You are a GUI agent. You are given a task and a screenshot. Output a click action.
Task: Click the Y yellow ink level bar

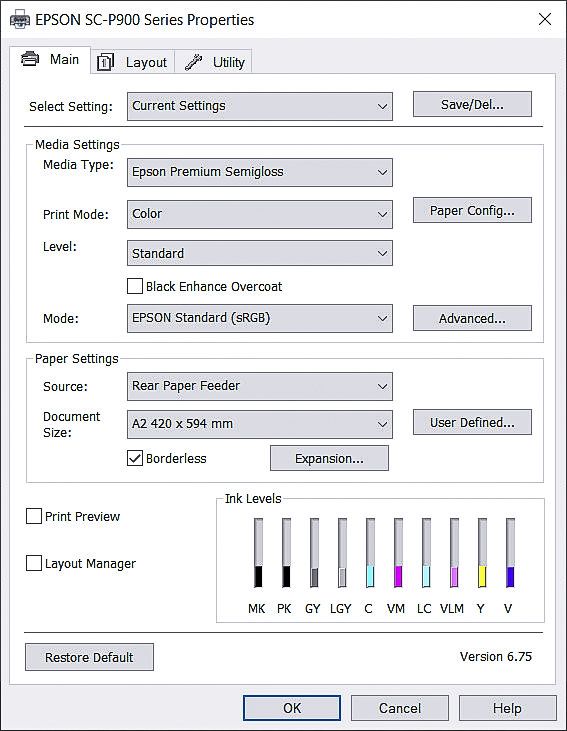click(x=482, y=553)
